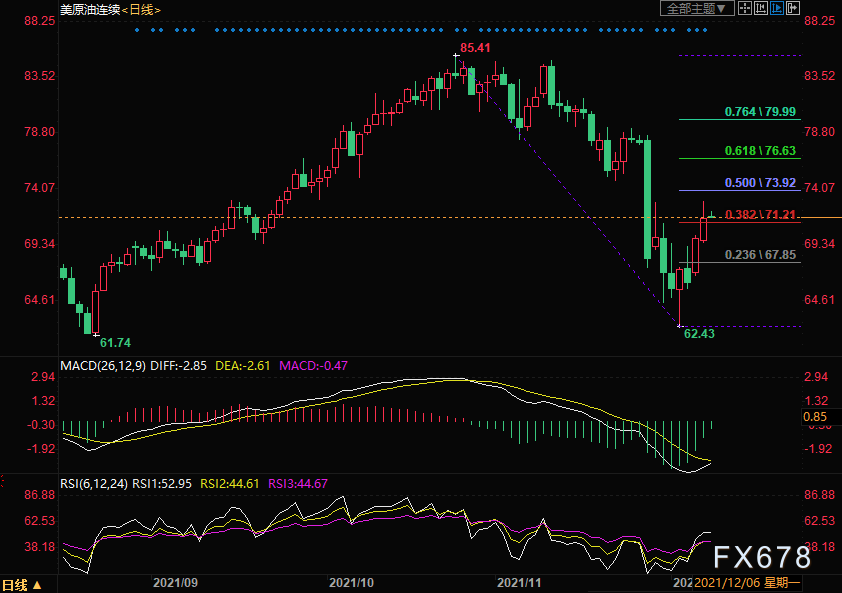Toggle the blue jump-to-latest chart icon
842x593 pixels.
point(777,8)
